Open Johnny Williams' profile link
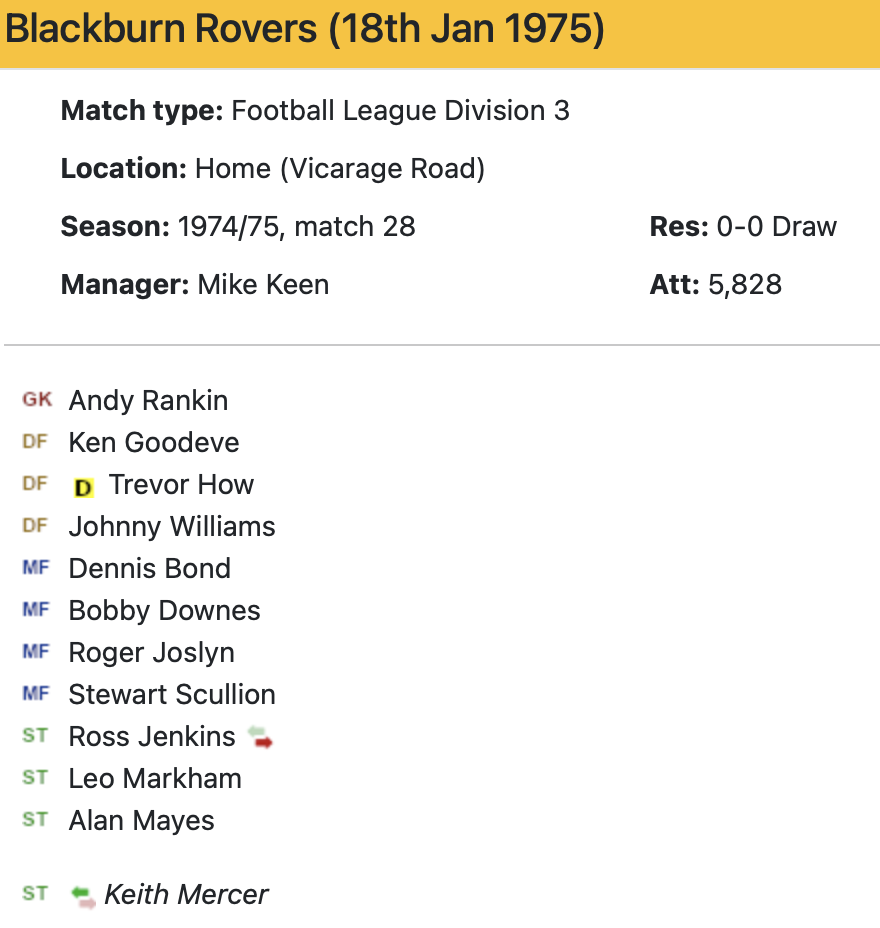 tap(172, 527)
